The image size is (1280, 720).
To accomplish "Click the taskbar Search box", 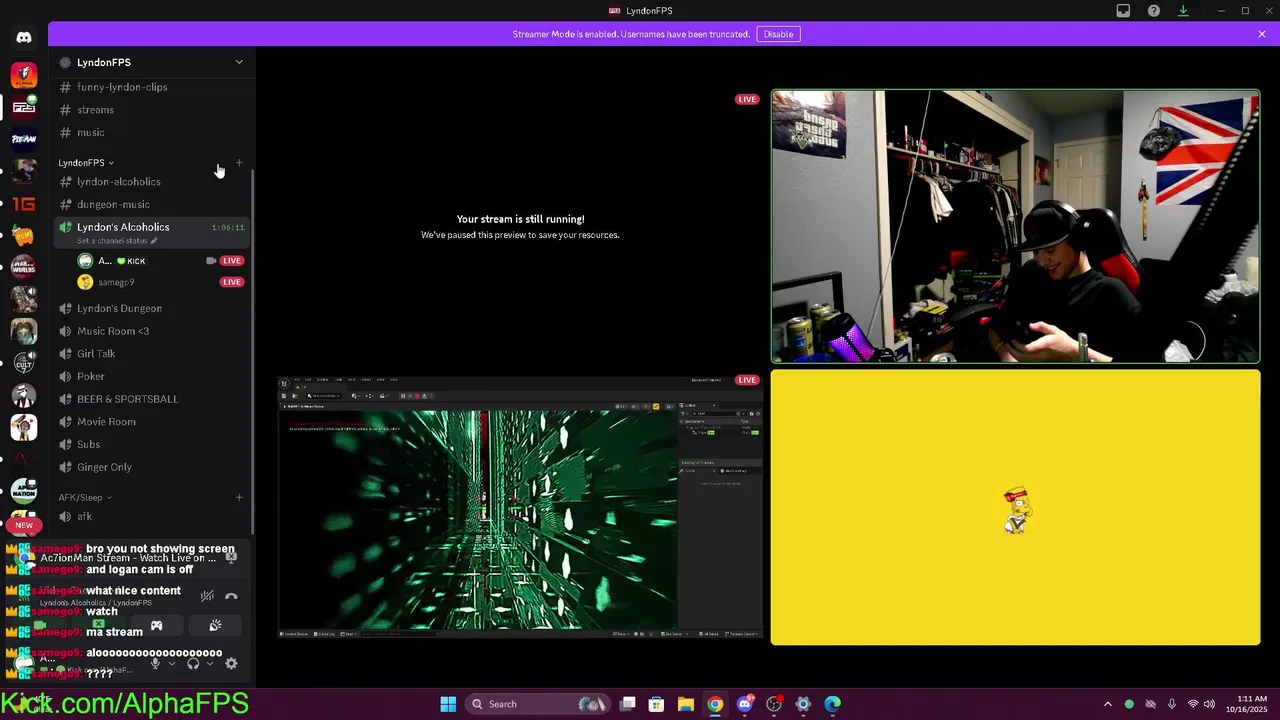I will point(538,704).
